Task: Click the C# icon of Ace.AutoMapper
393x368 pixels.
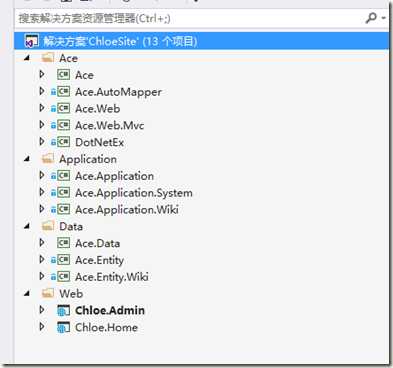Action: (x=63, y=91)
